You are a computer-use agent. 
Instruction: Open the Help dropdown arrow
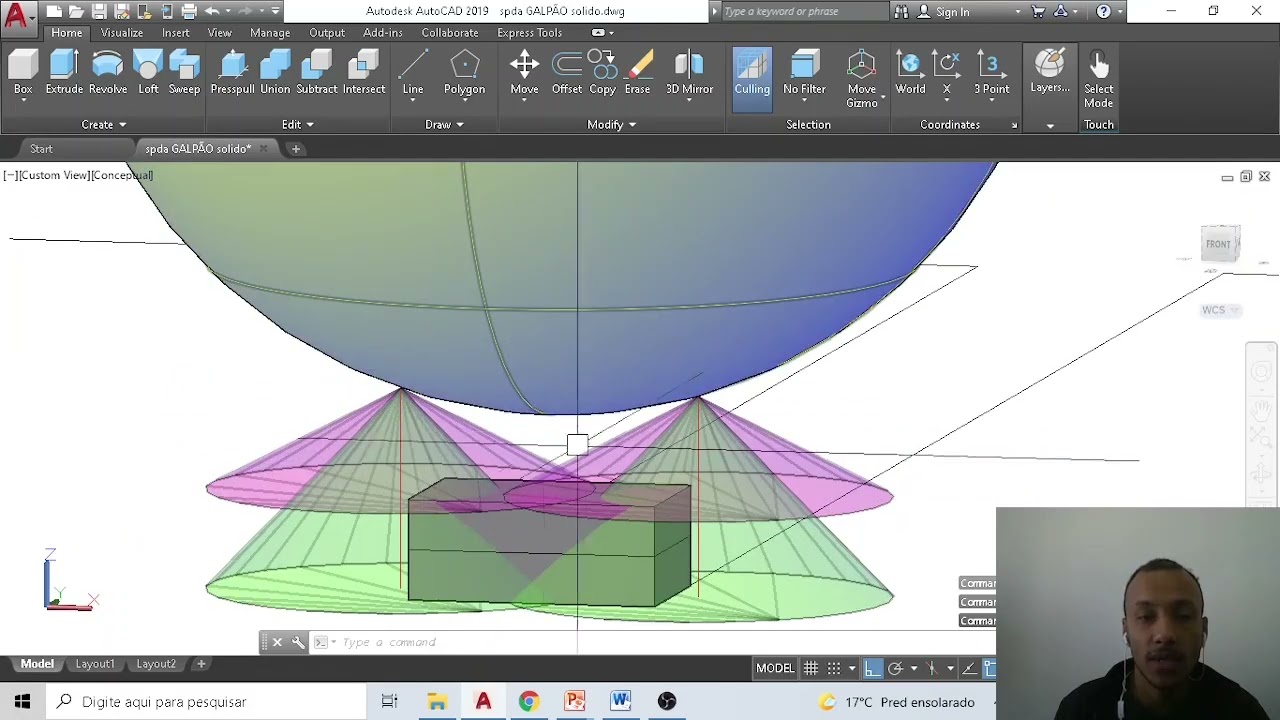tap(1119, 11)
